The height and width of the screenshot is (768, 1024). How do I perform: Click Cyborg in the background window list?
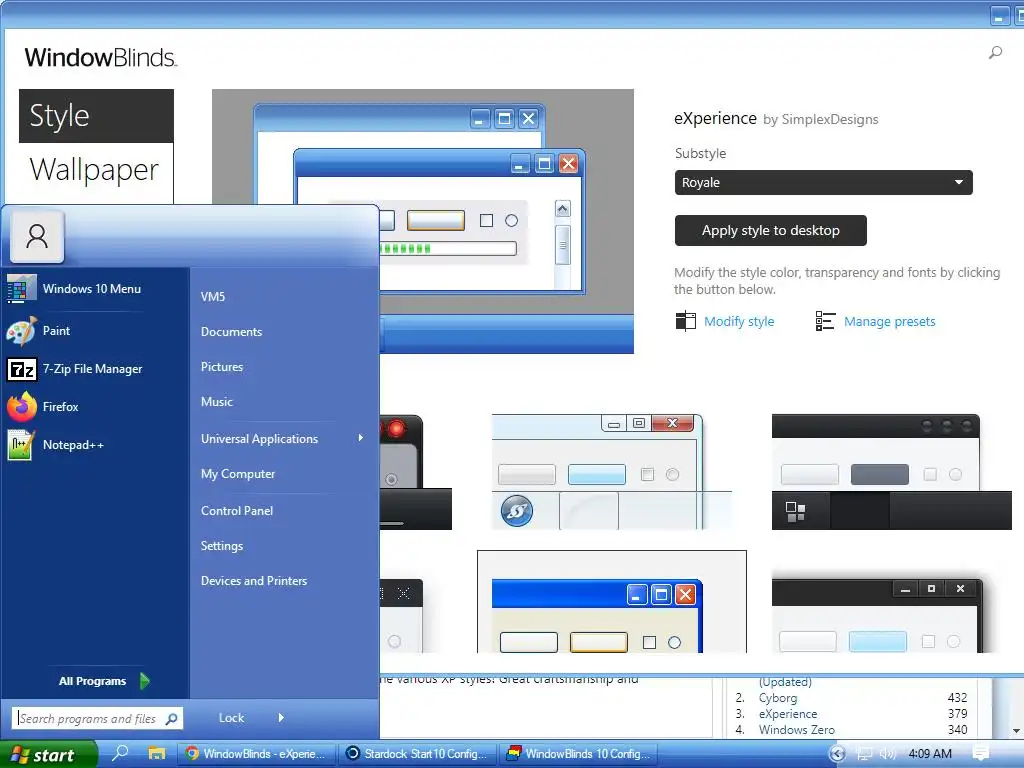tap(778, 697)
